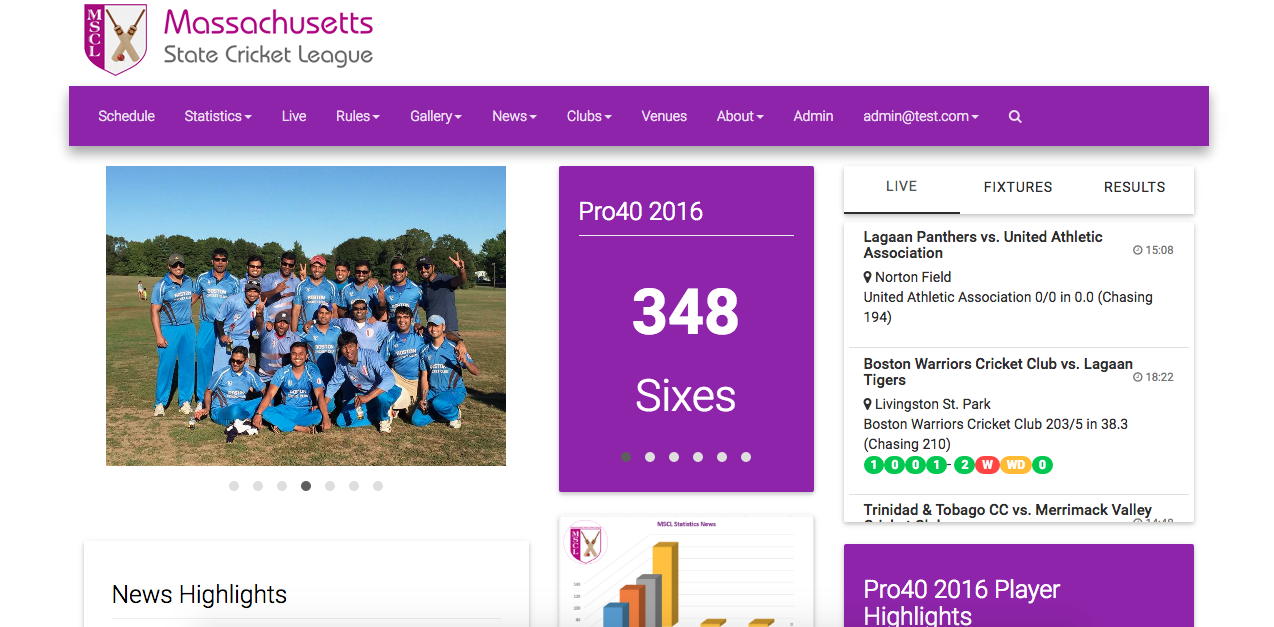Open the Clubs dropdown menu

(x=588, y=117)
